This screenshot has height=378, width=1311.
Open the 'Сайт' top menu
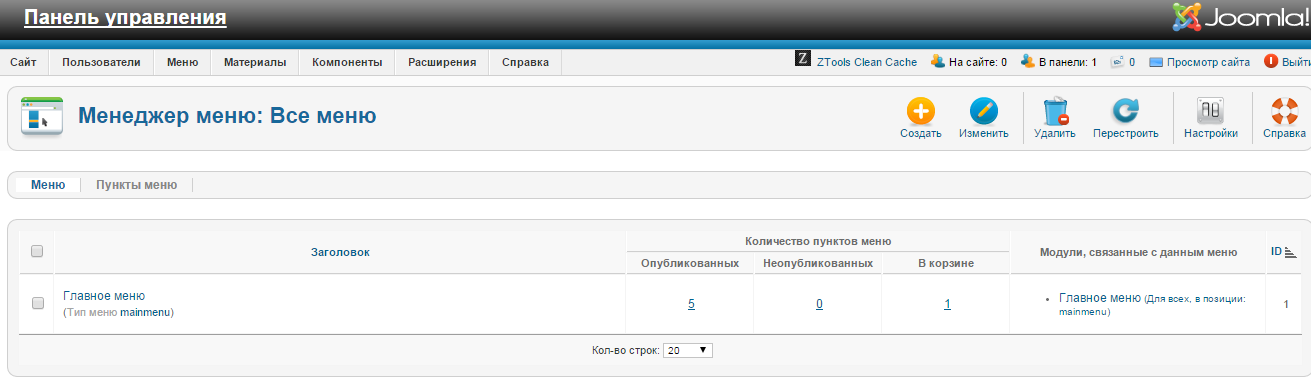[x=24, y=62]
